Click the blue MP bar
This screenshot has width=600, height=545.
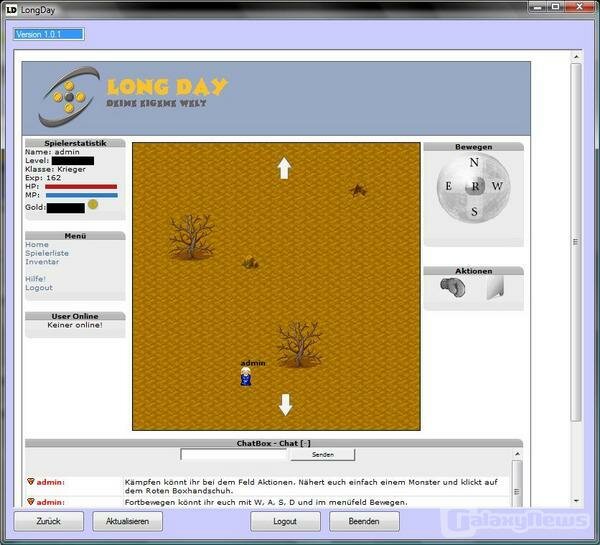coord(82,195)
